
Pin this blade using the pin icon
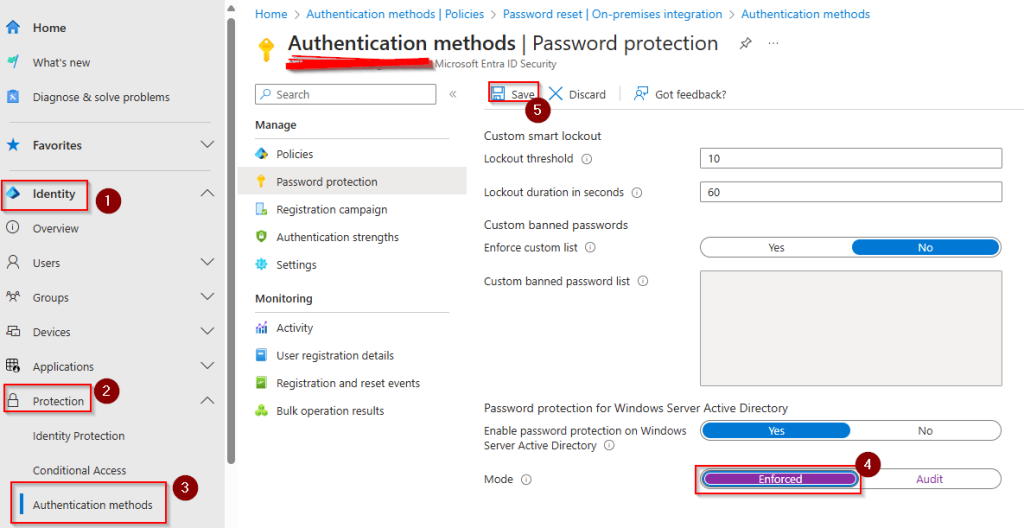(x=745, y=44)
